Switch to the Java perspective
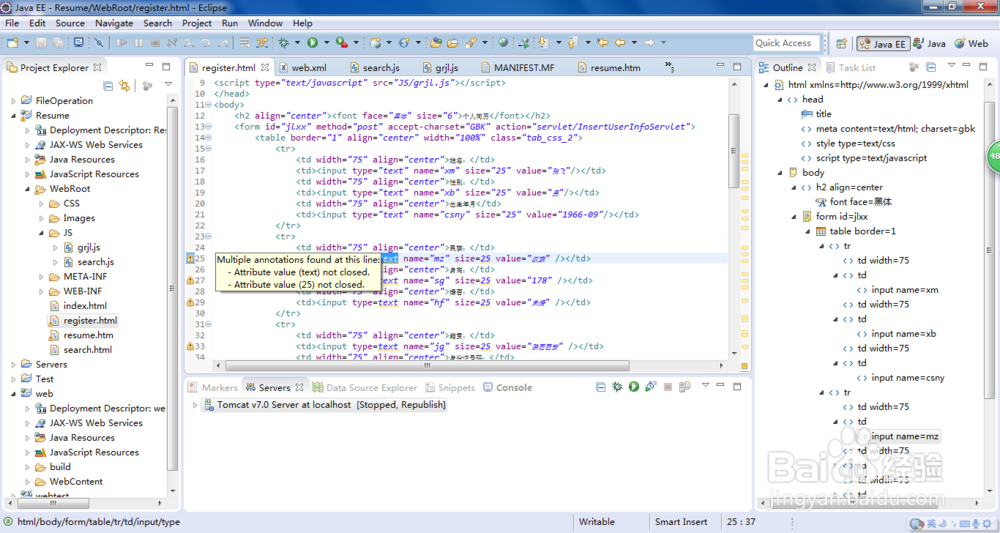This screenshot has height=533, width=1000. click(929, 43)
